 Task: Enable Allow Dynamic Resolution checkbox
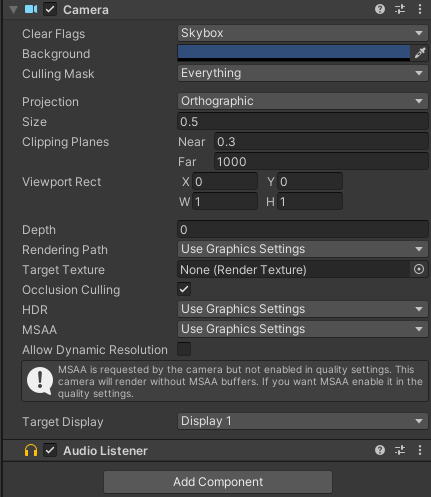[x=184, y=349]
